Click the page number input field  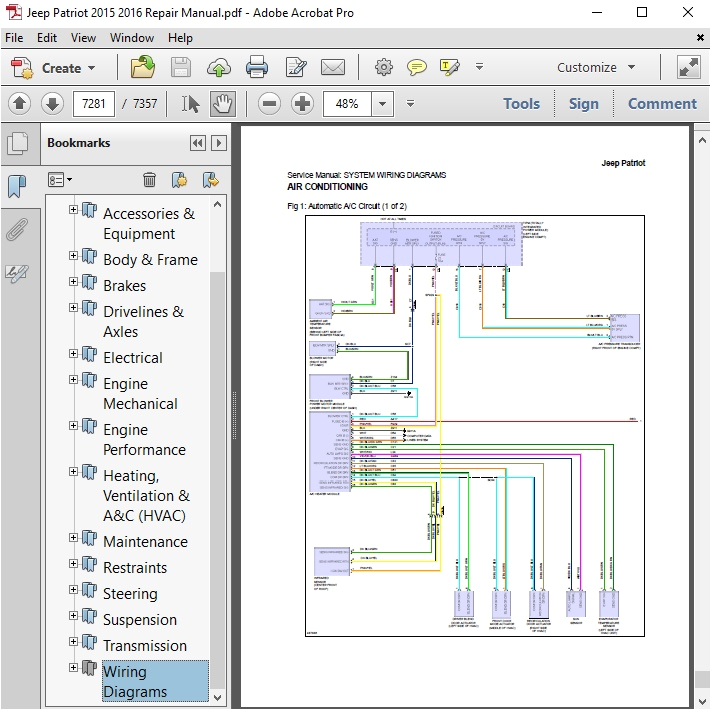click(x=93, y=103)
